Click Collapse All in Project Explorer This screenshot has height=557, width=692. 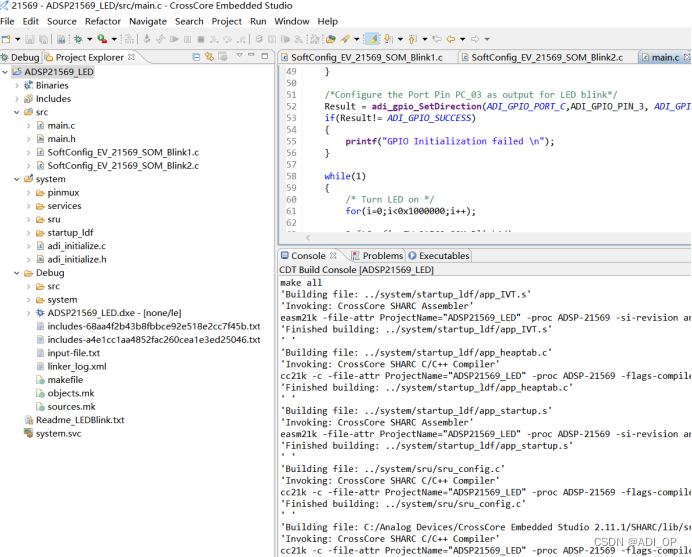196,56
